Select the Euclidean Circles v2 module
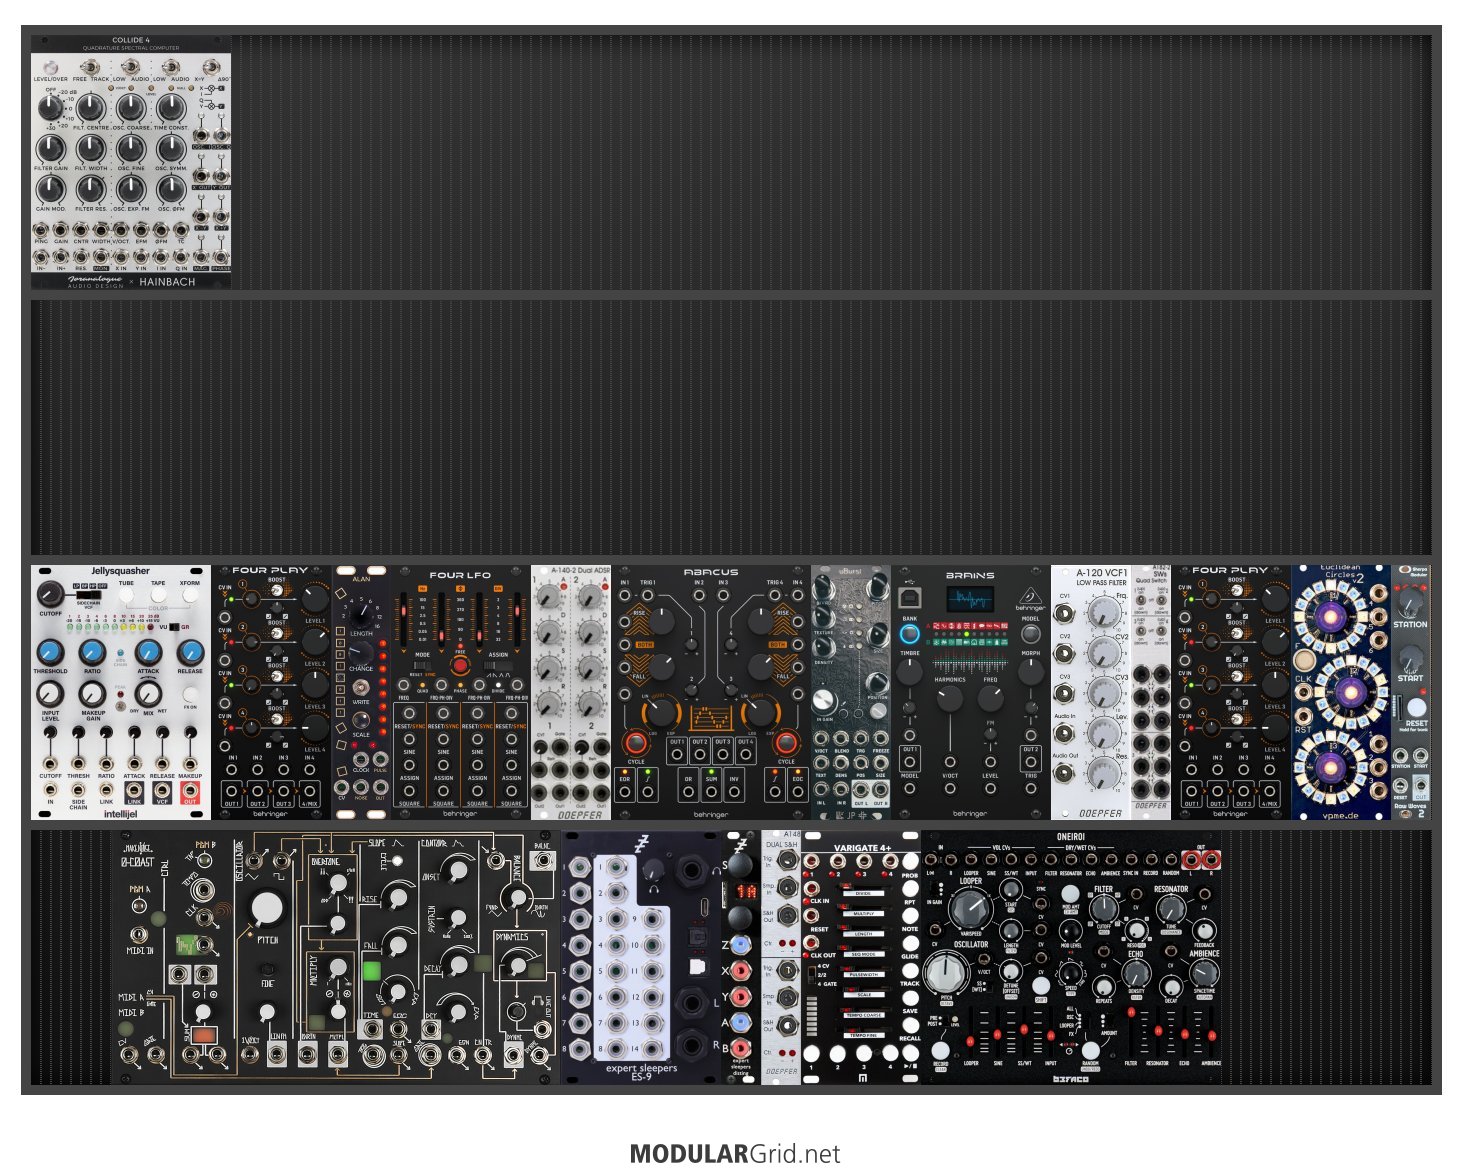Image resolution: width=1472 pixels, height=1175 pixels. [1341, 693]
